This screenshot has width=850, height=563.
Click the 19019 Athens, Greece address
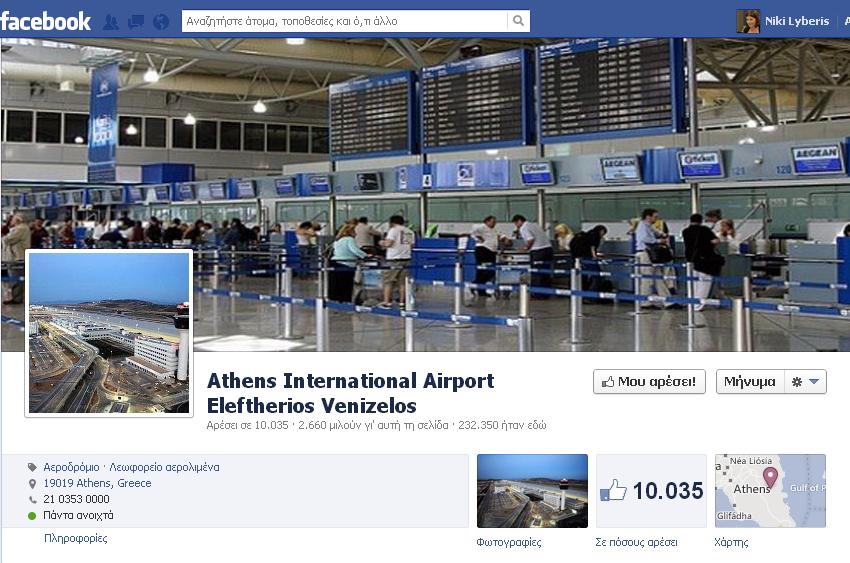(97, 483)
